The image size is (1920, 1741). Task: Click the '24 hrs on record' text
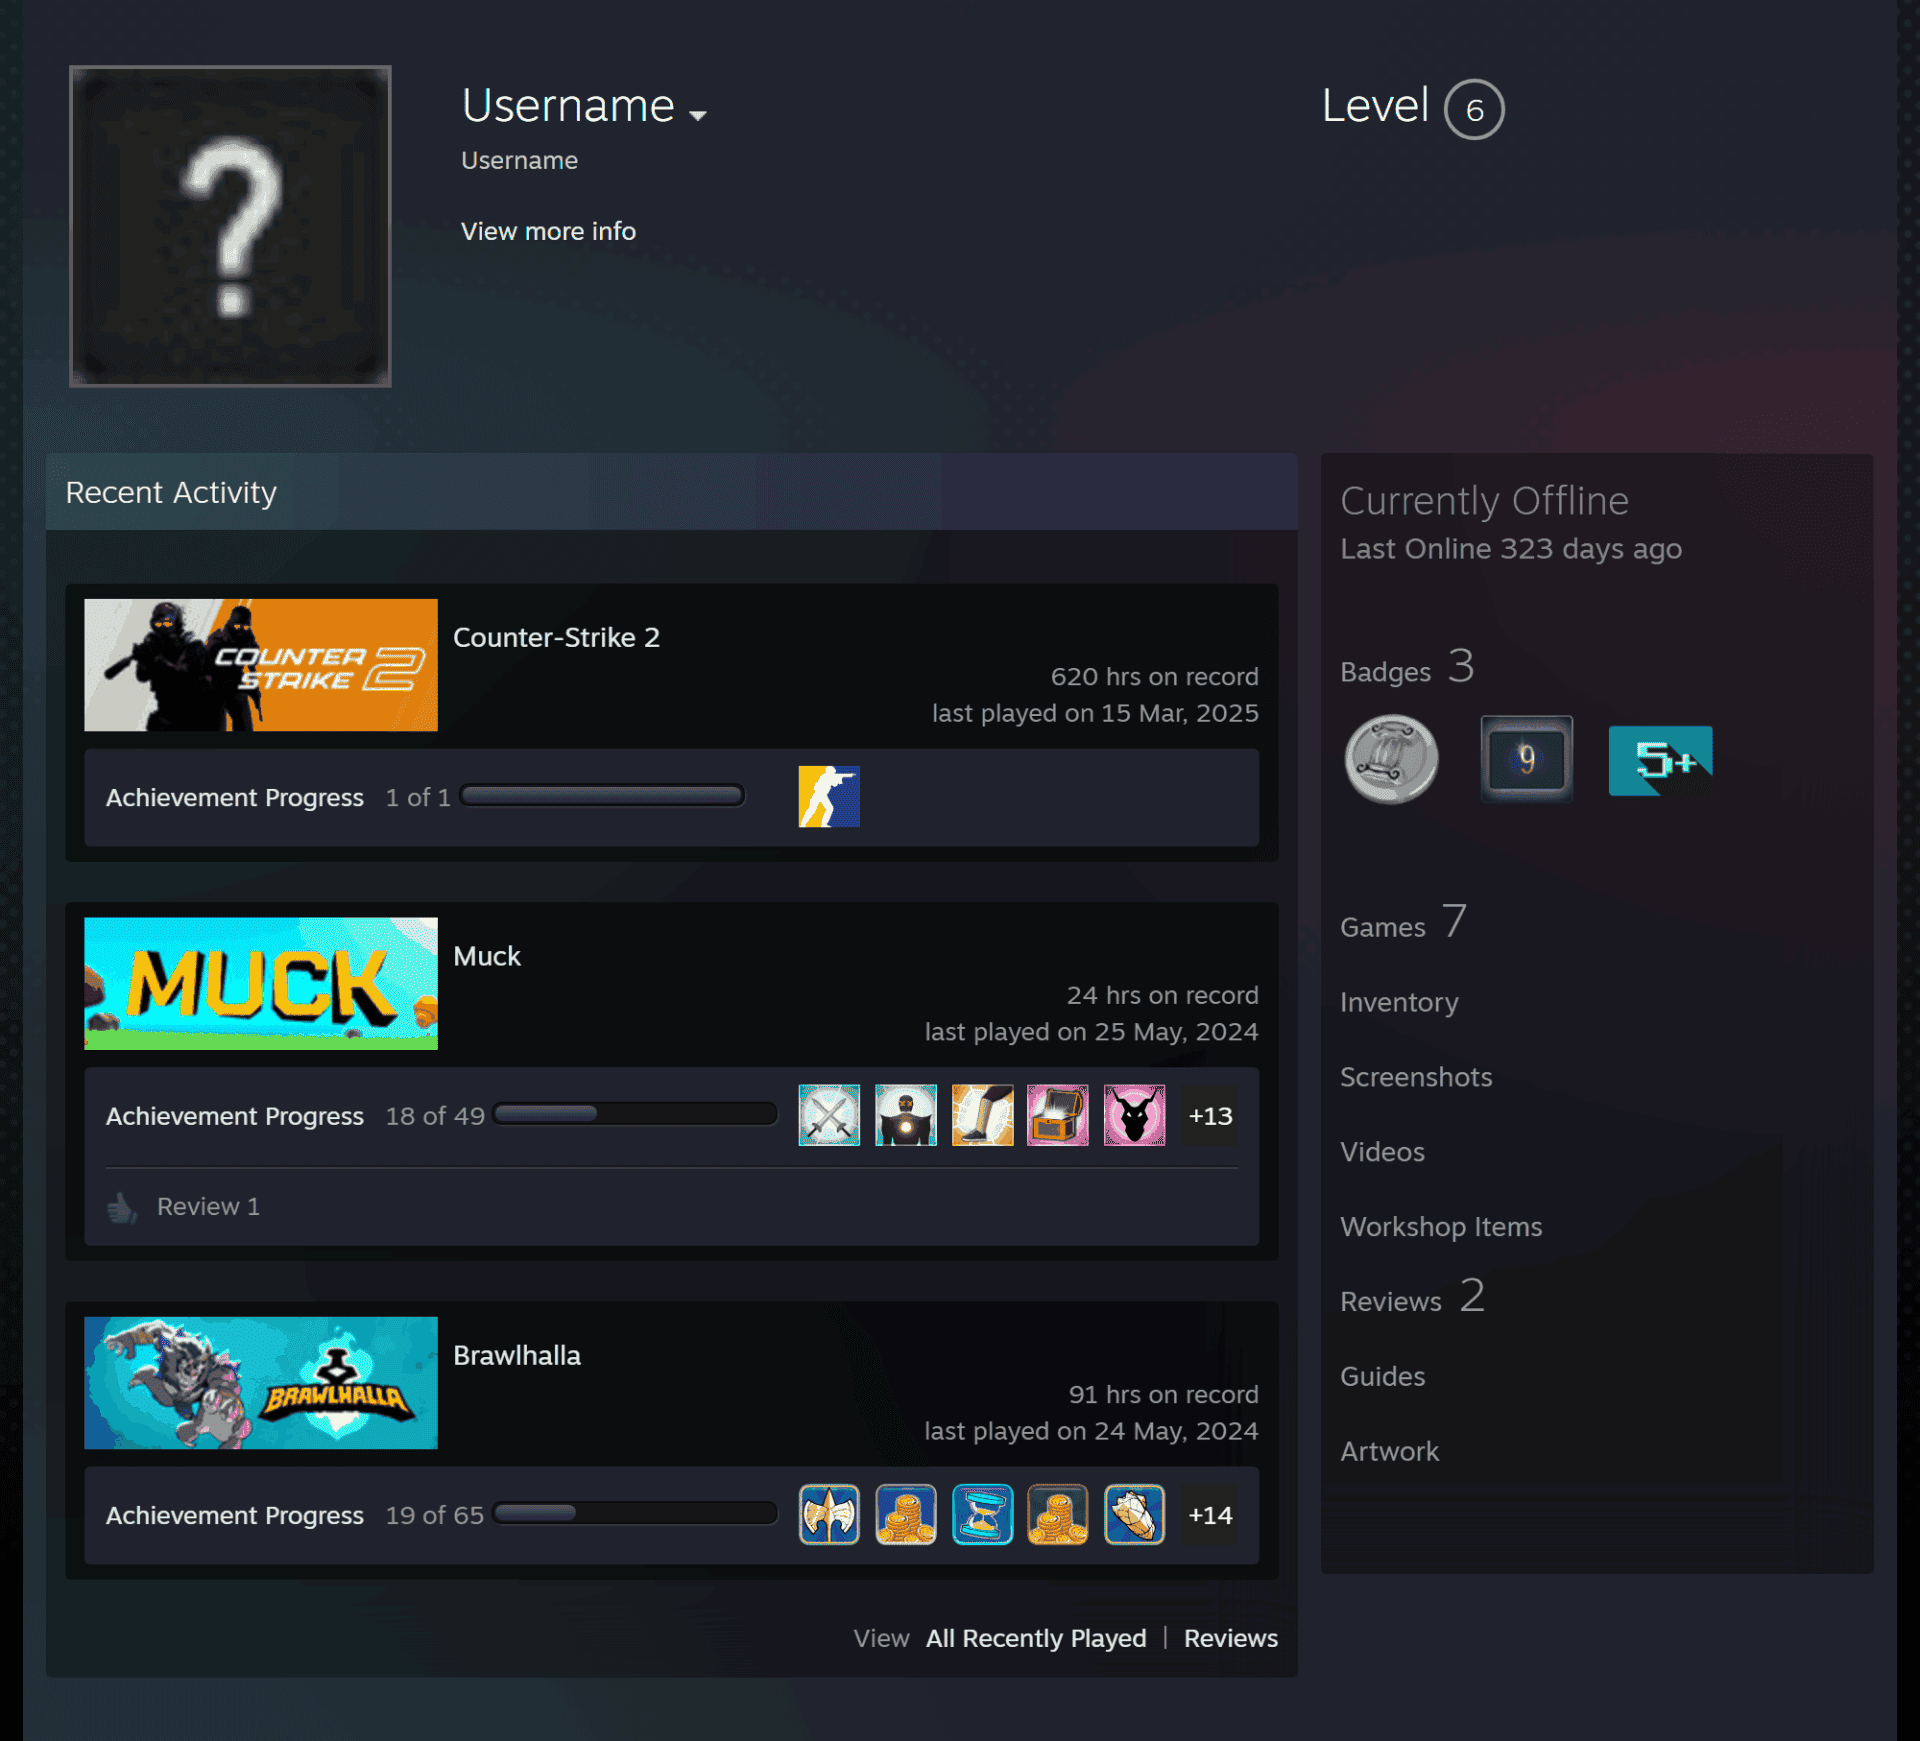(1162, 996)
